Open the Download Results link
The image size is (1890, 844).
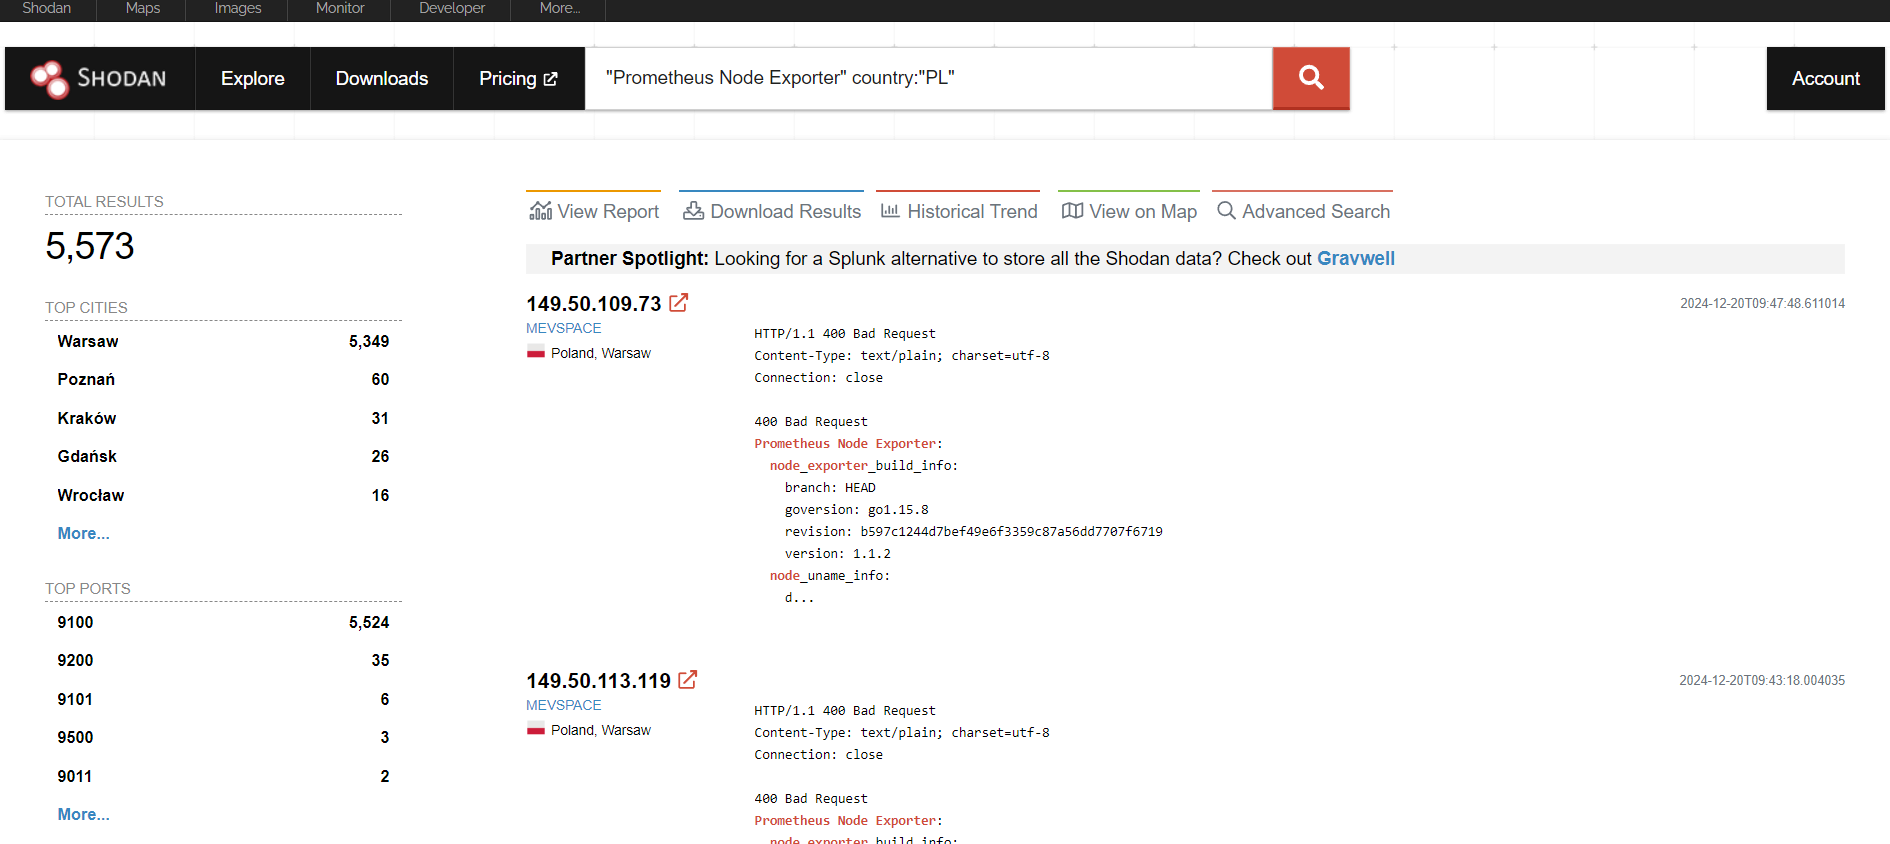click(772, 211)
